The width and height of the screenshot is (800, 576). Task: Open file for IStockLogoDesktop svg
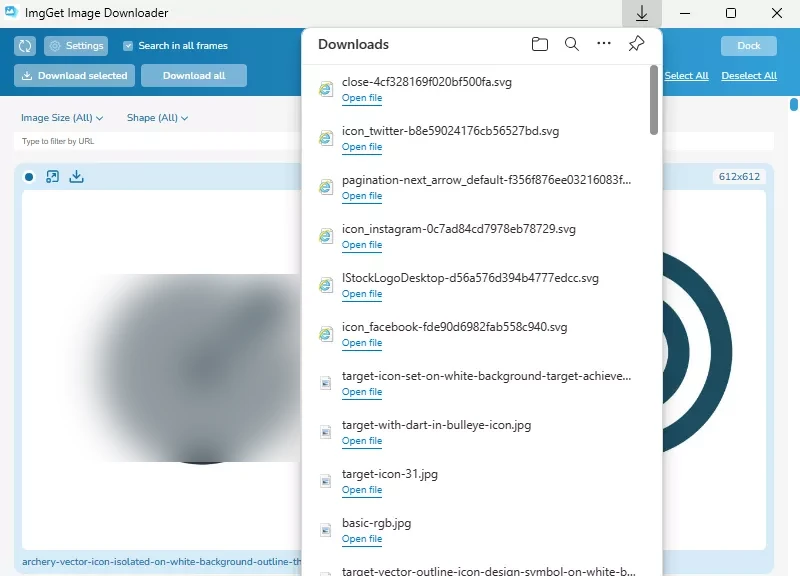pyautogui.click(x=362, y=294)
